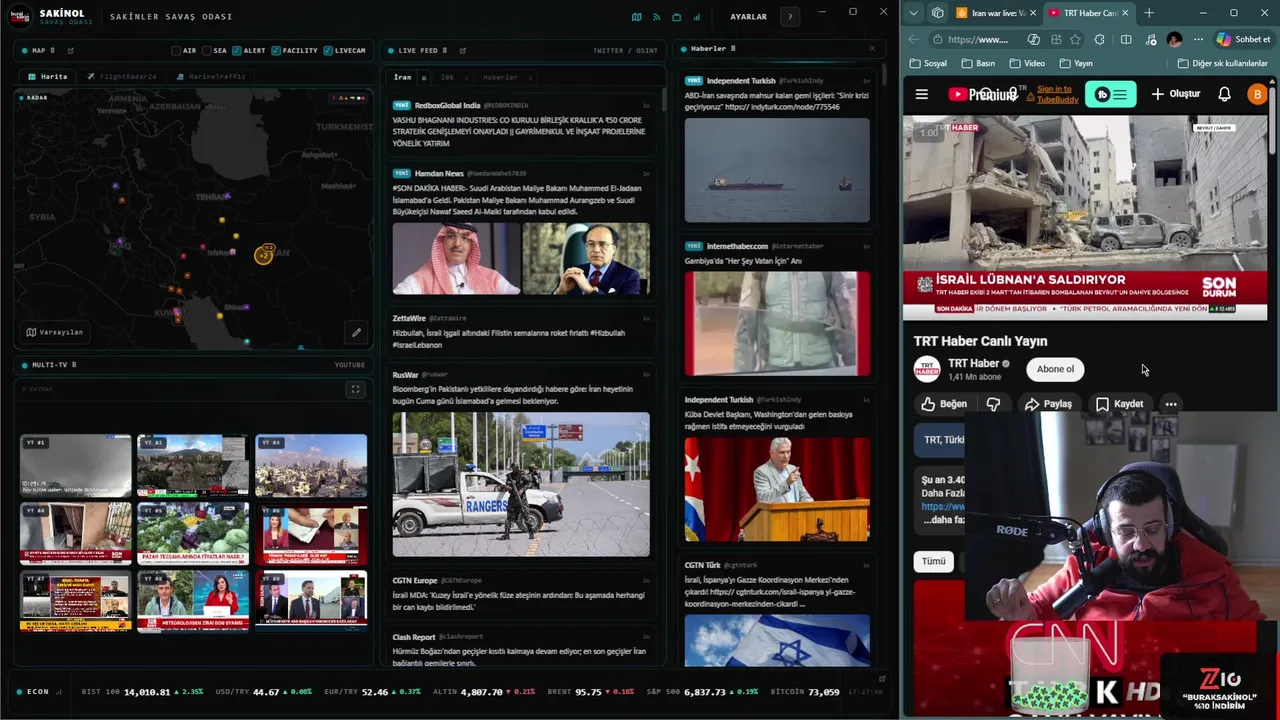Open the Edge profile avatar
Screen dimensions: 1280x720
tap(1174, 39)
